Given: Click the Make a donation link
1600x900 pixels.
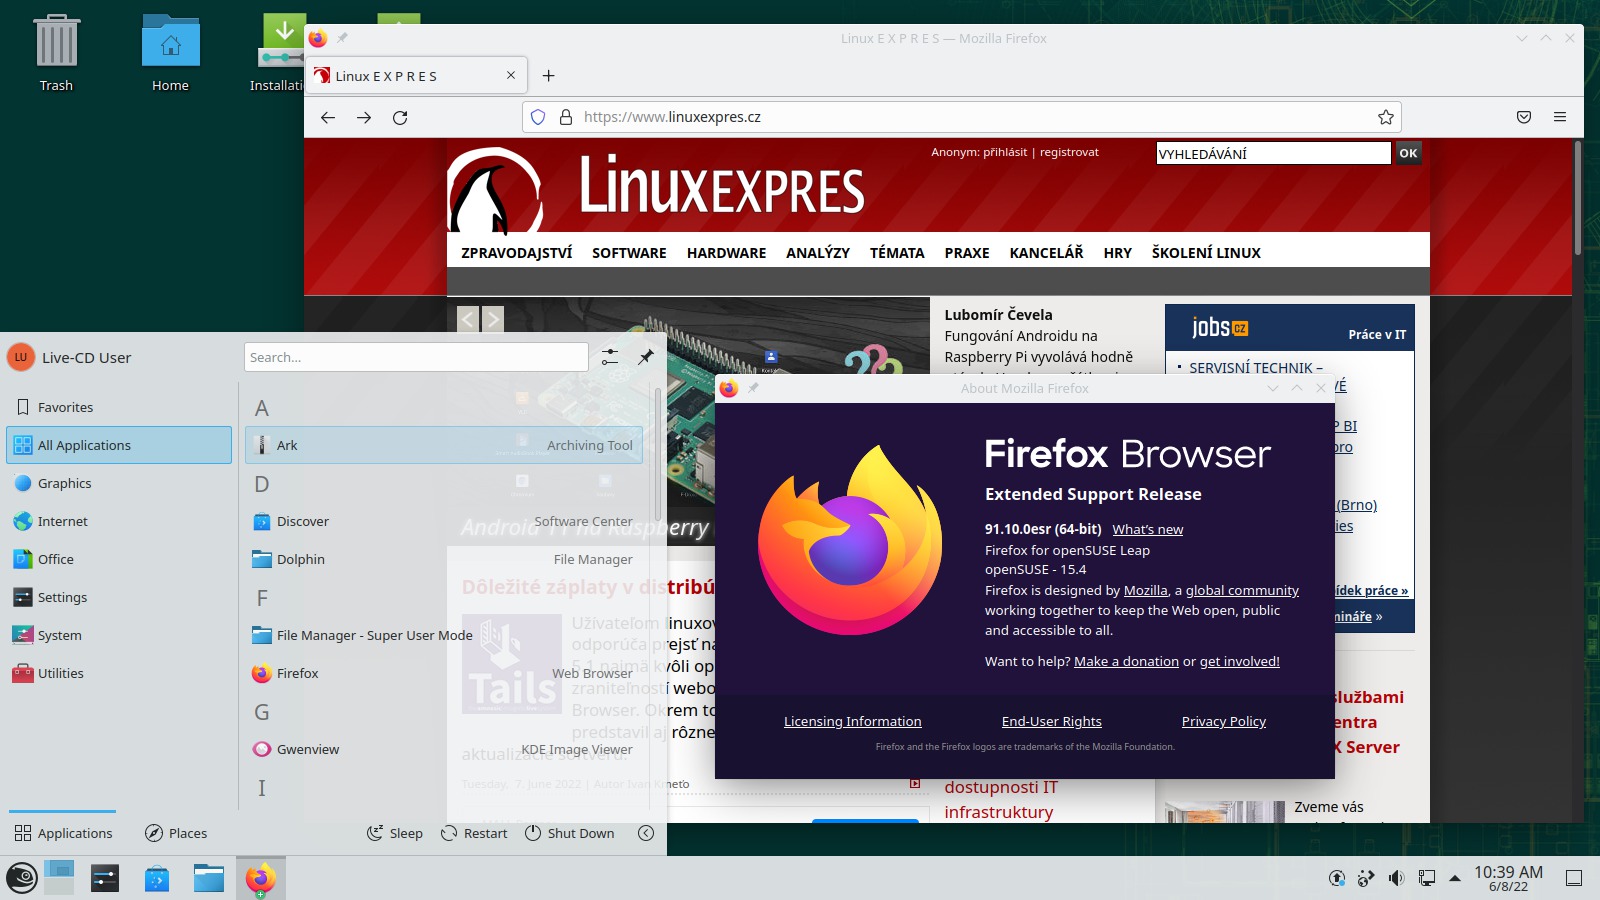Looking at the screenshot, I should [1126, 661].
